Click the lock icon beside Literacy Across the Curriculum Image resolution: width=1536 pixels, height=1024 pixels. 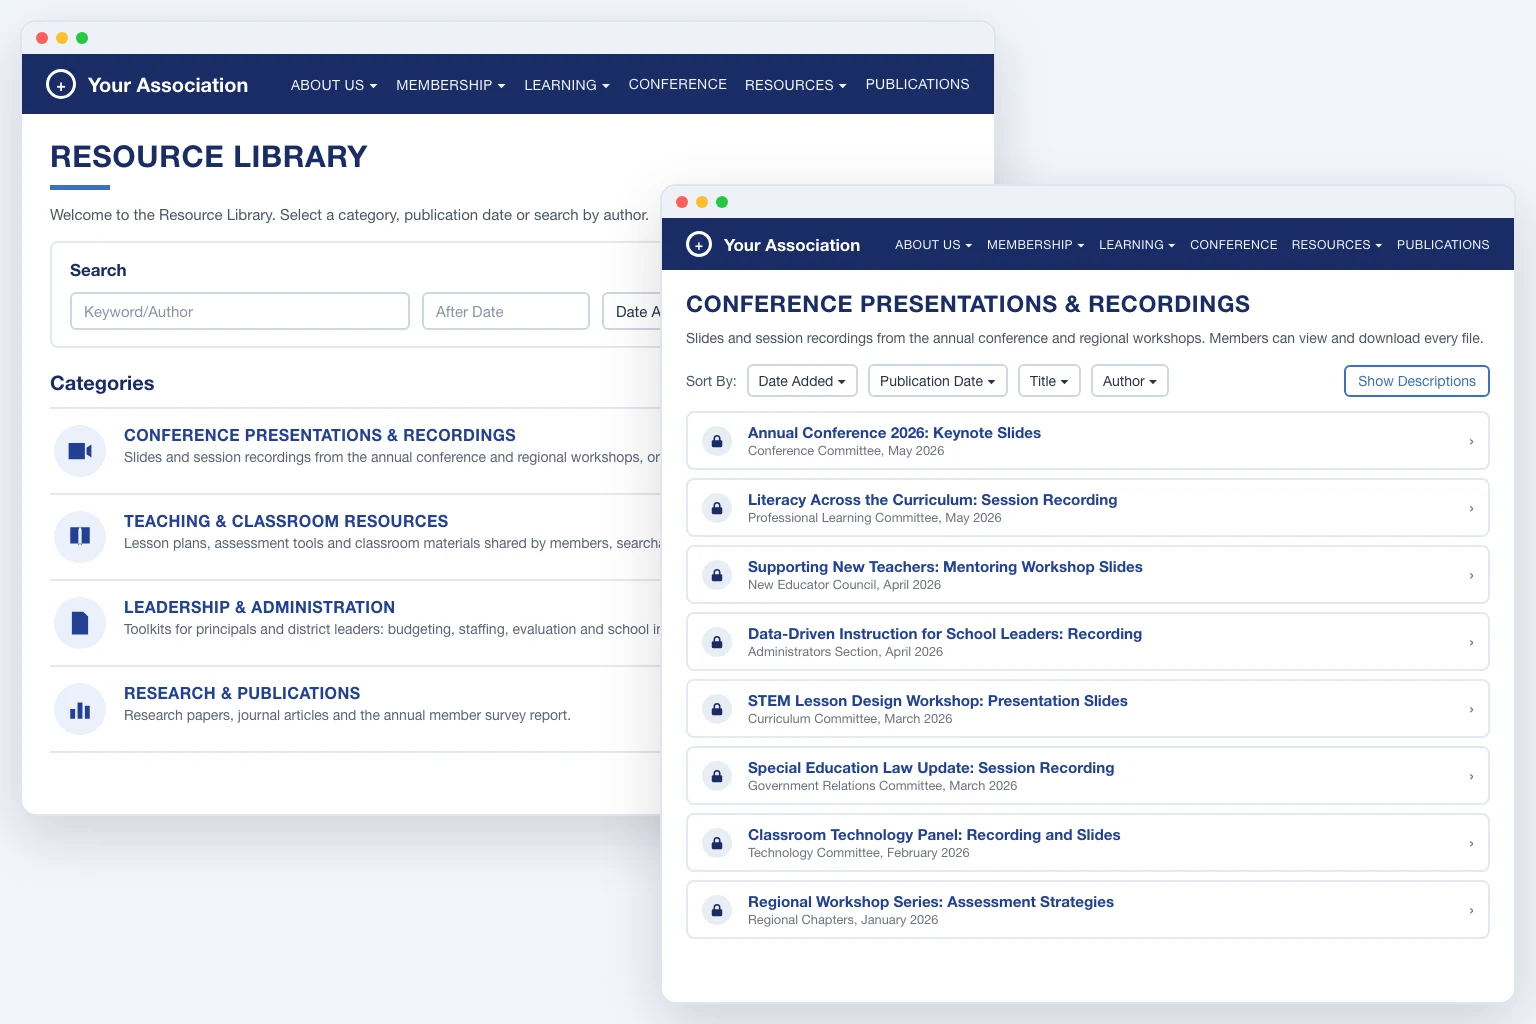point(717,508)
